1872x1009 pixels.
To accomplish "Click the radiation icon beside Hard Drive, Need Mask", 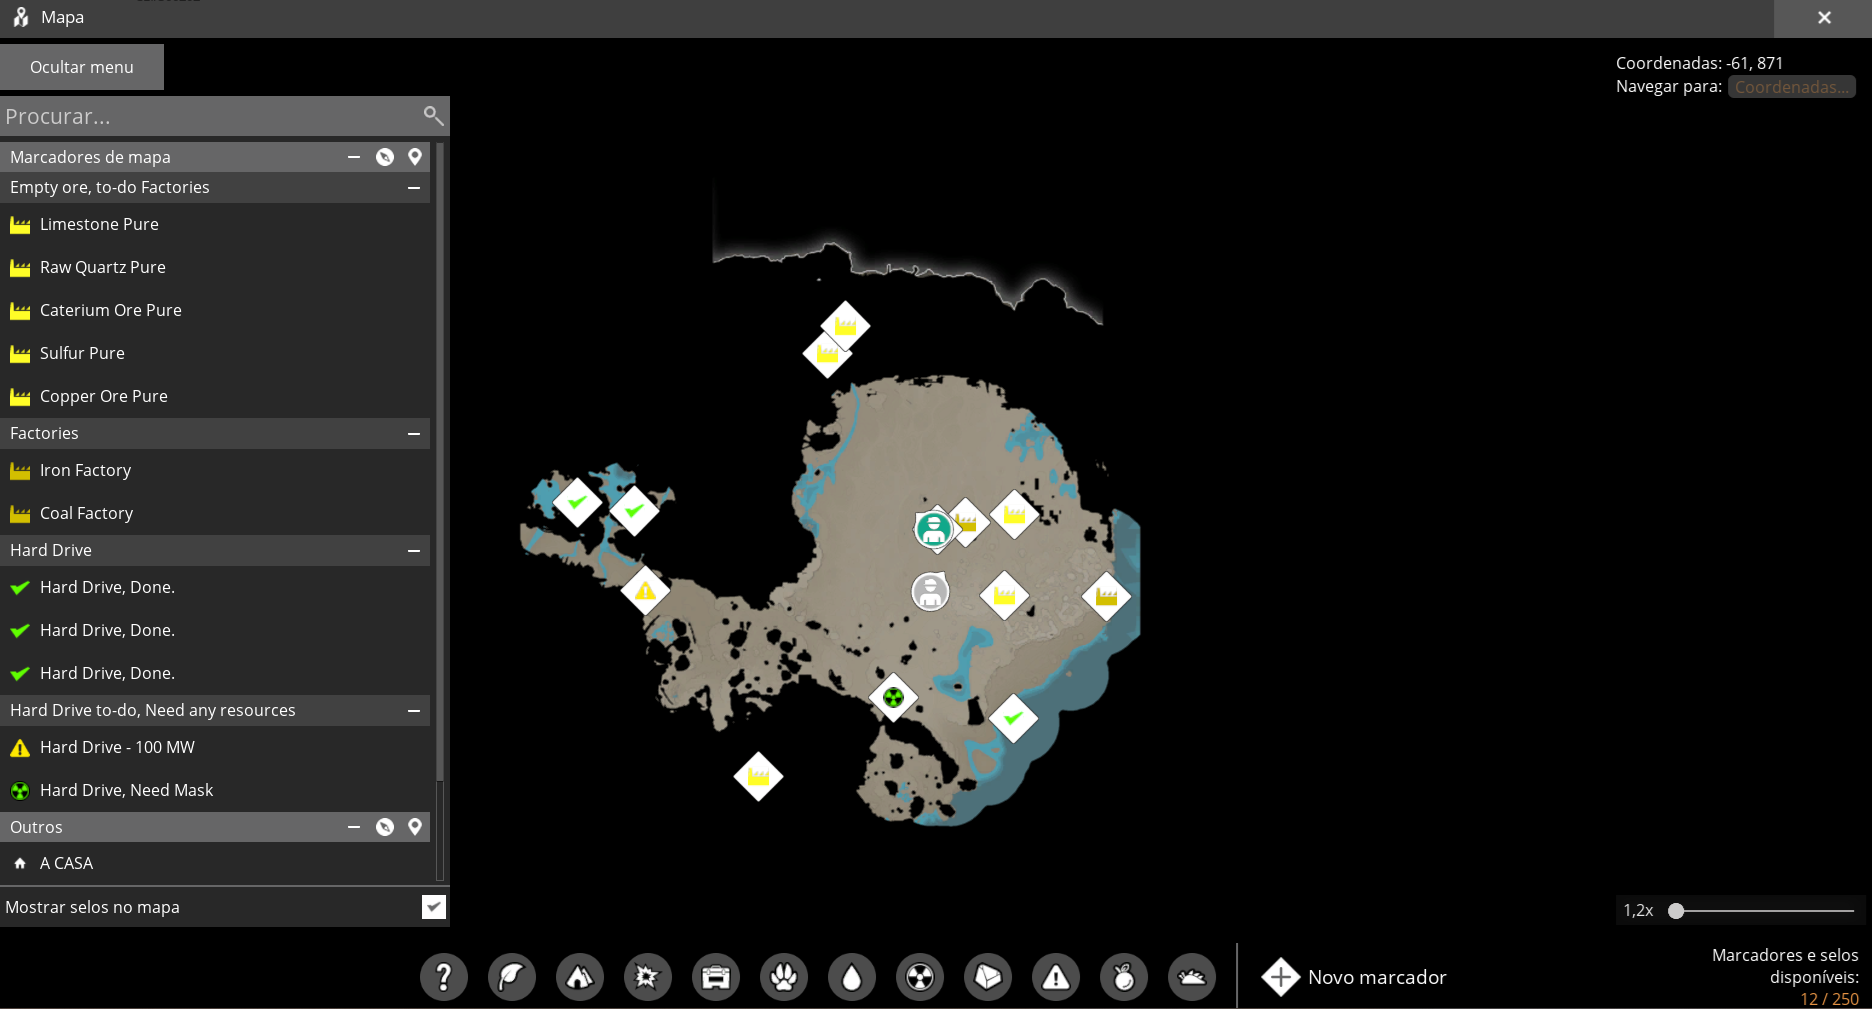I will 20,791.
